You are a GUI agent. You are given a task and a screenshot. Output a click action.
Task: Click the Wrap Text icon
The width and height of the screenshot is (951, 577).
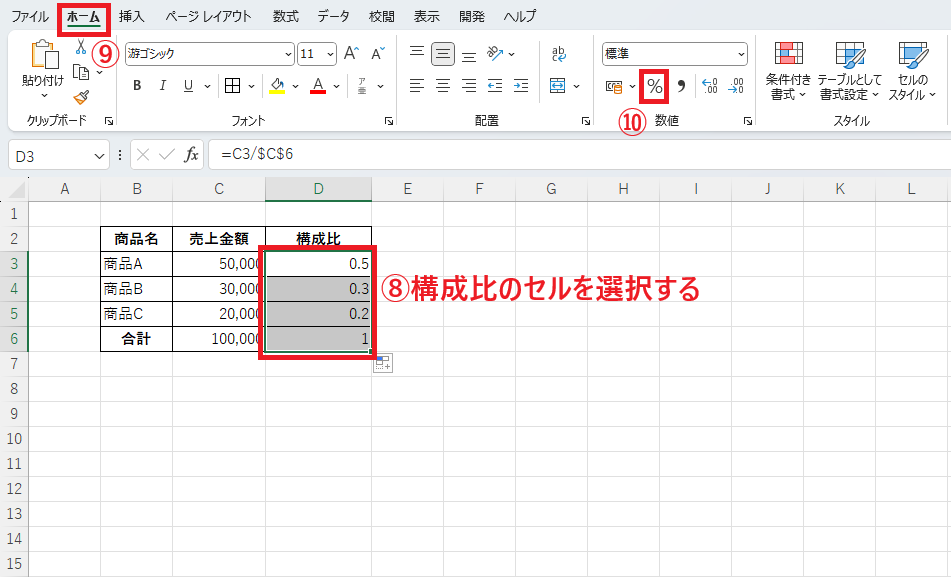559,54
